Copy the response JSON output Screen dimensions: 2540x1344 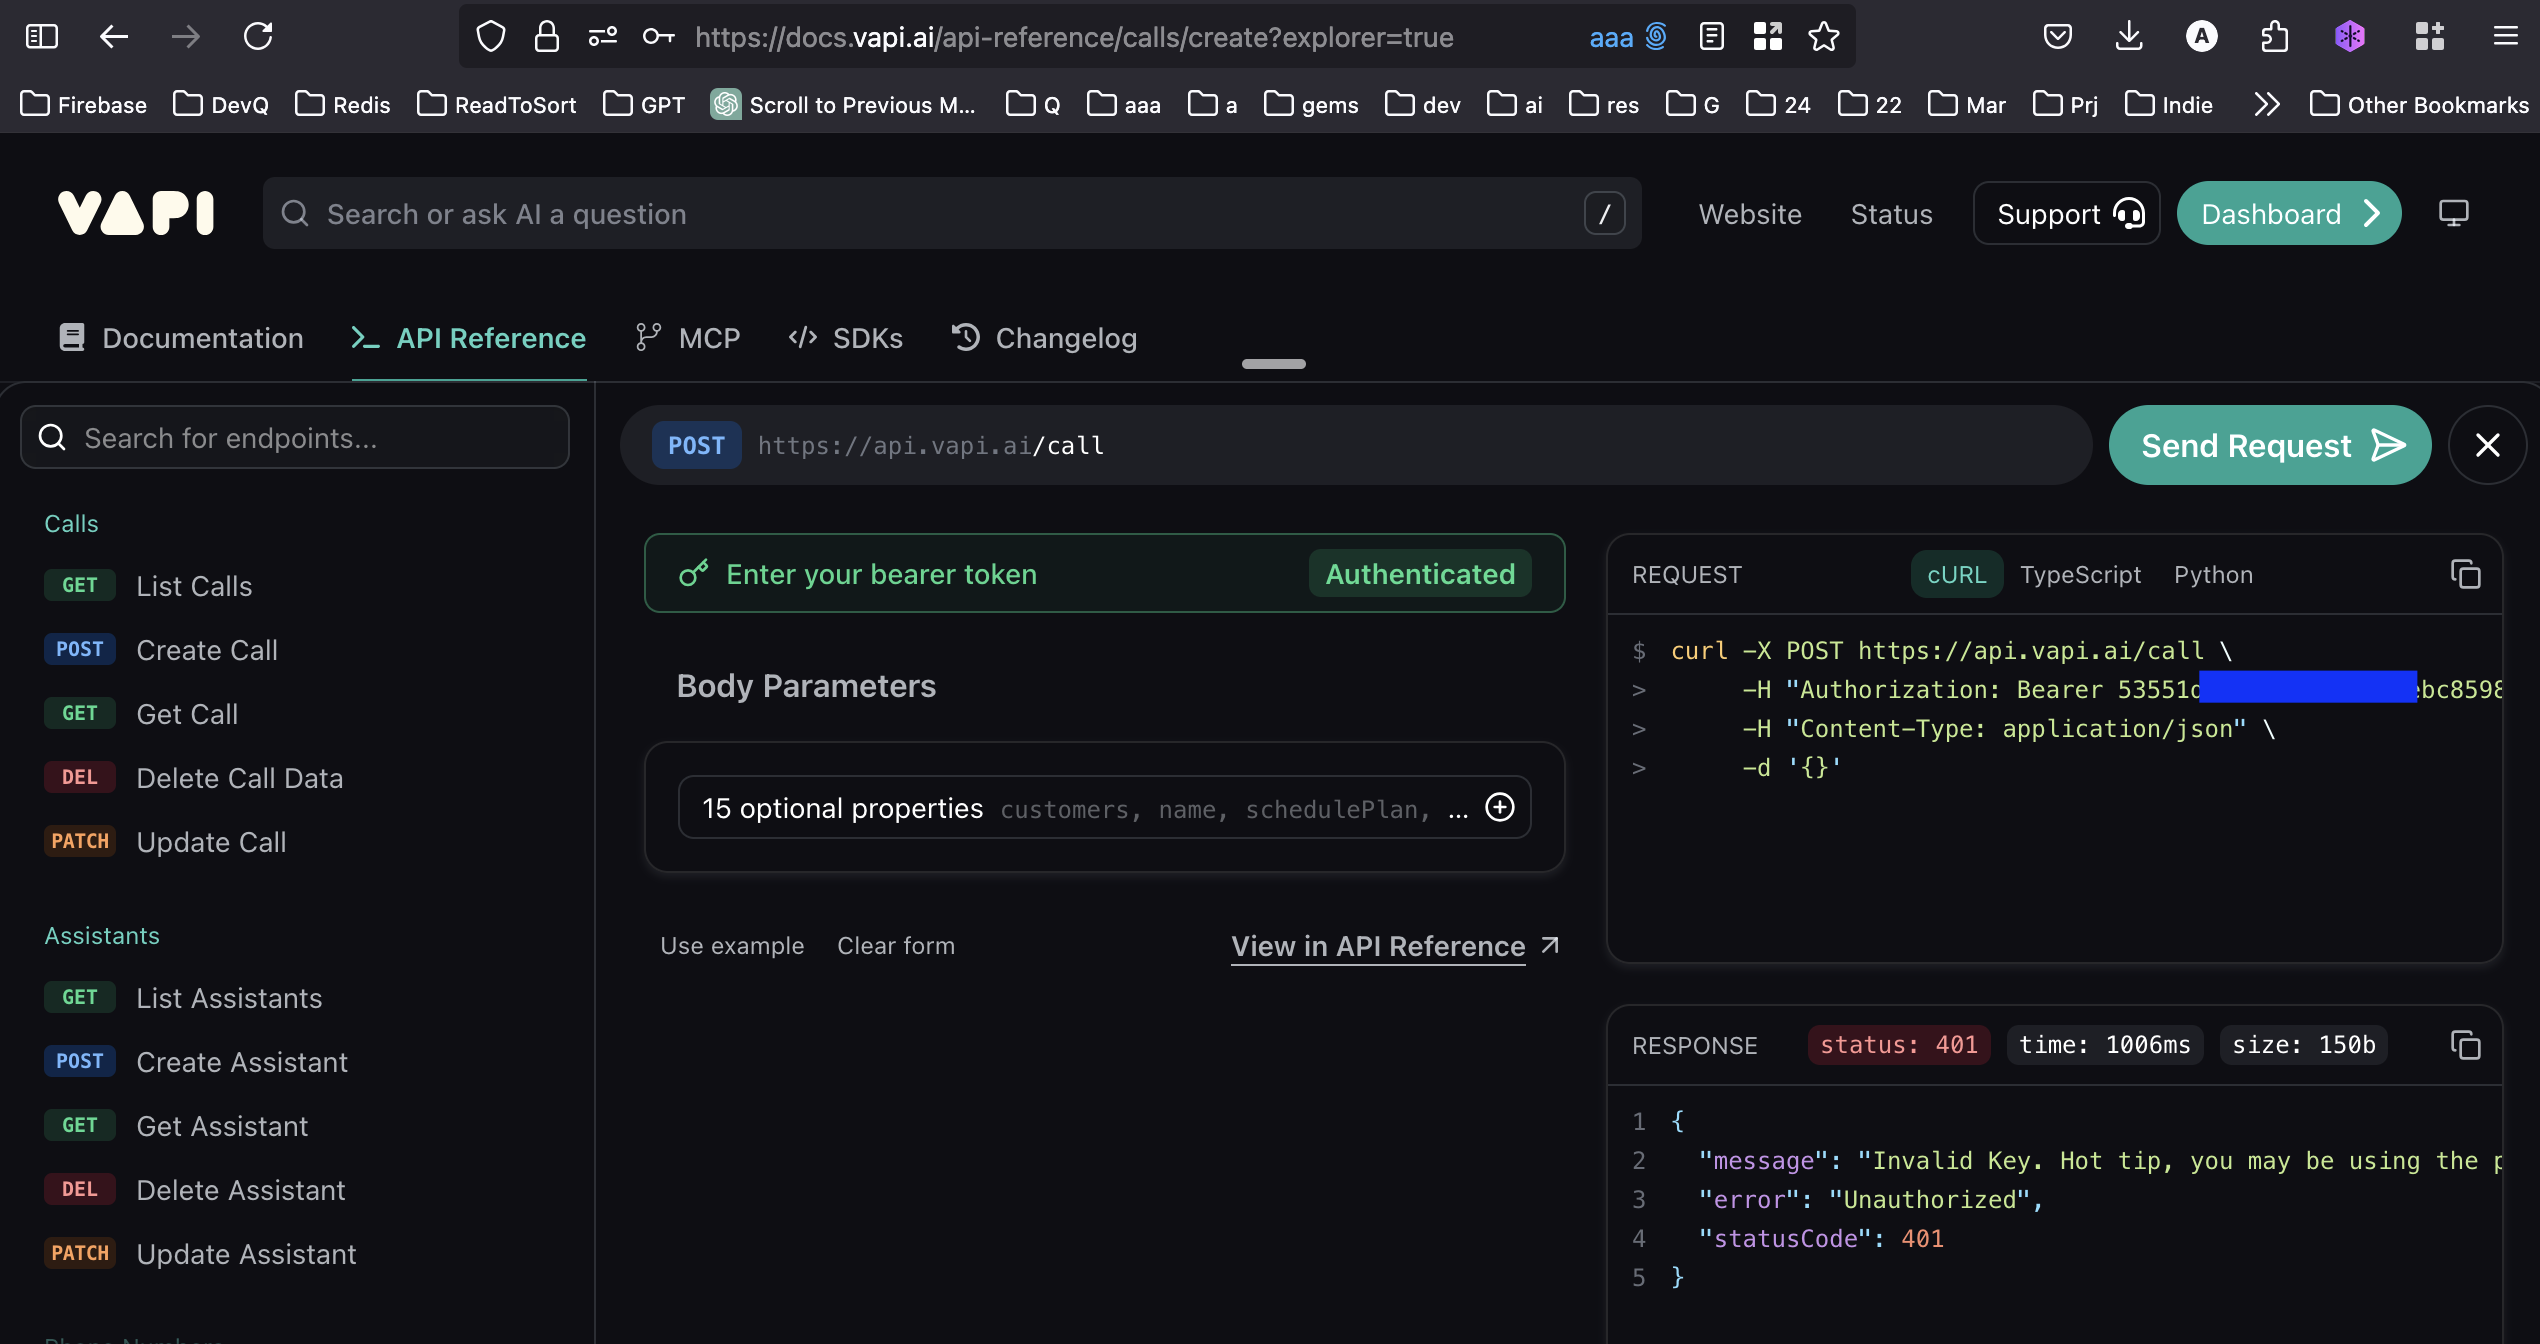point(2465,1045)
